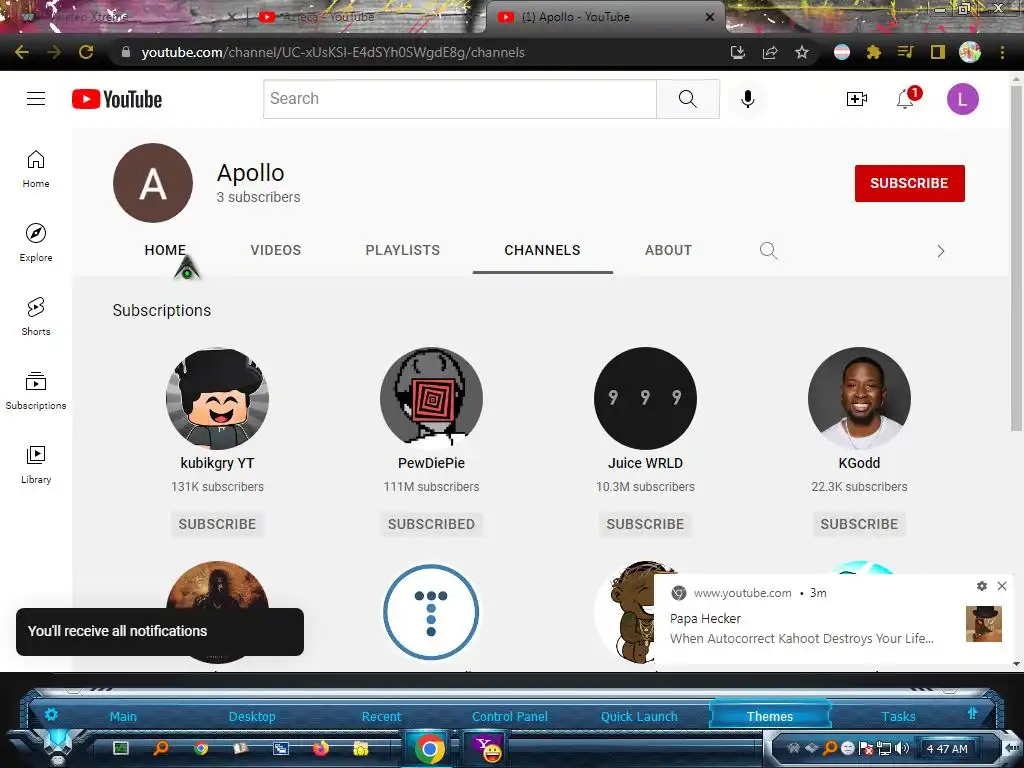Subscribe to kubikgry YT
Screen dimensions: 1024x768
(x=217, y=524)
